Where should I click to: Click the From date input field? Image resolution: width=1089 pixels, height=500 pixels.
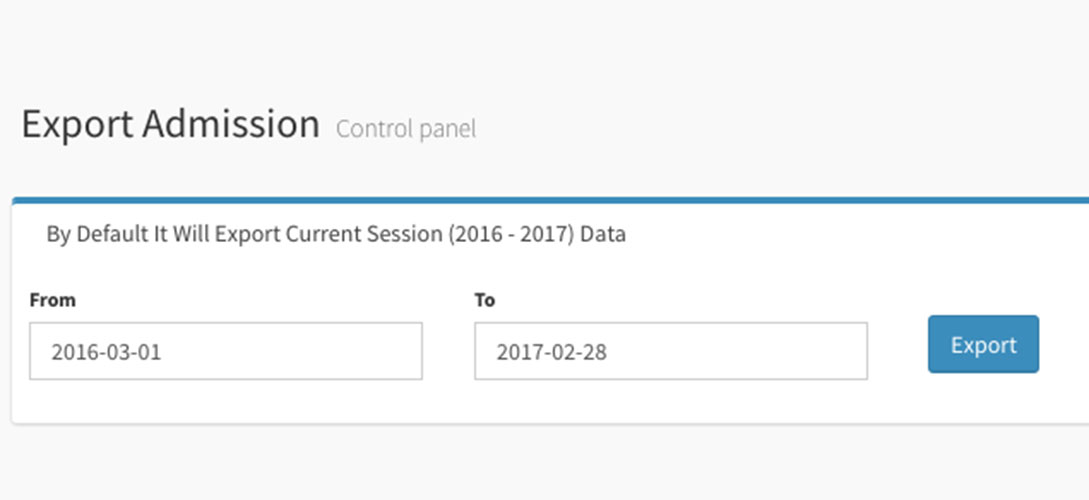225,351
